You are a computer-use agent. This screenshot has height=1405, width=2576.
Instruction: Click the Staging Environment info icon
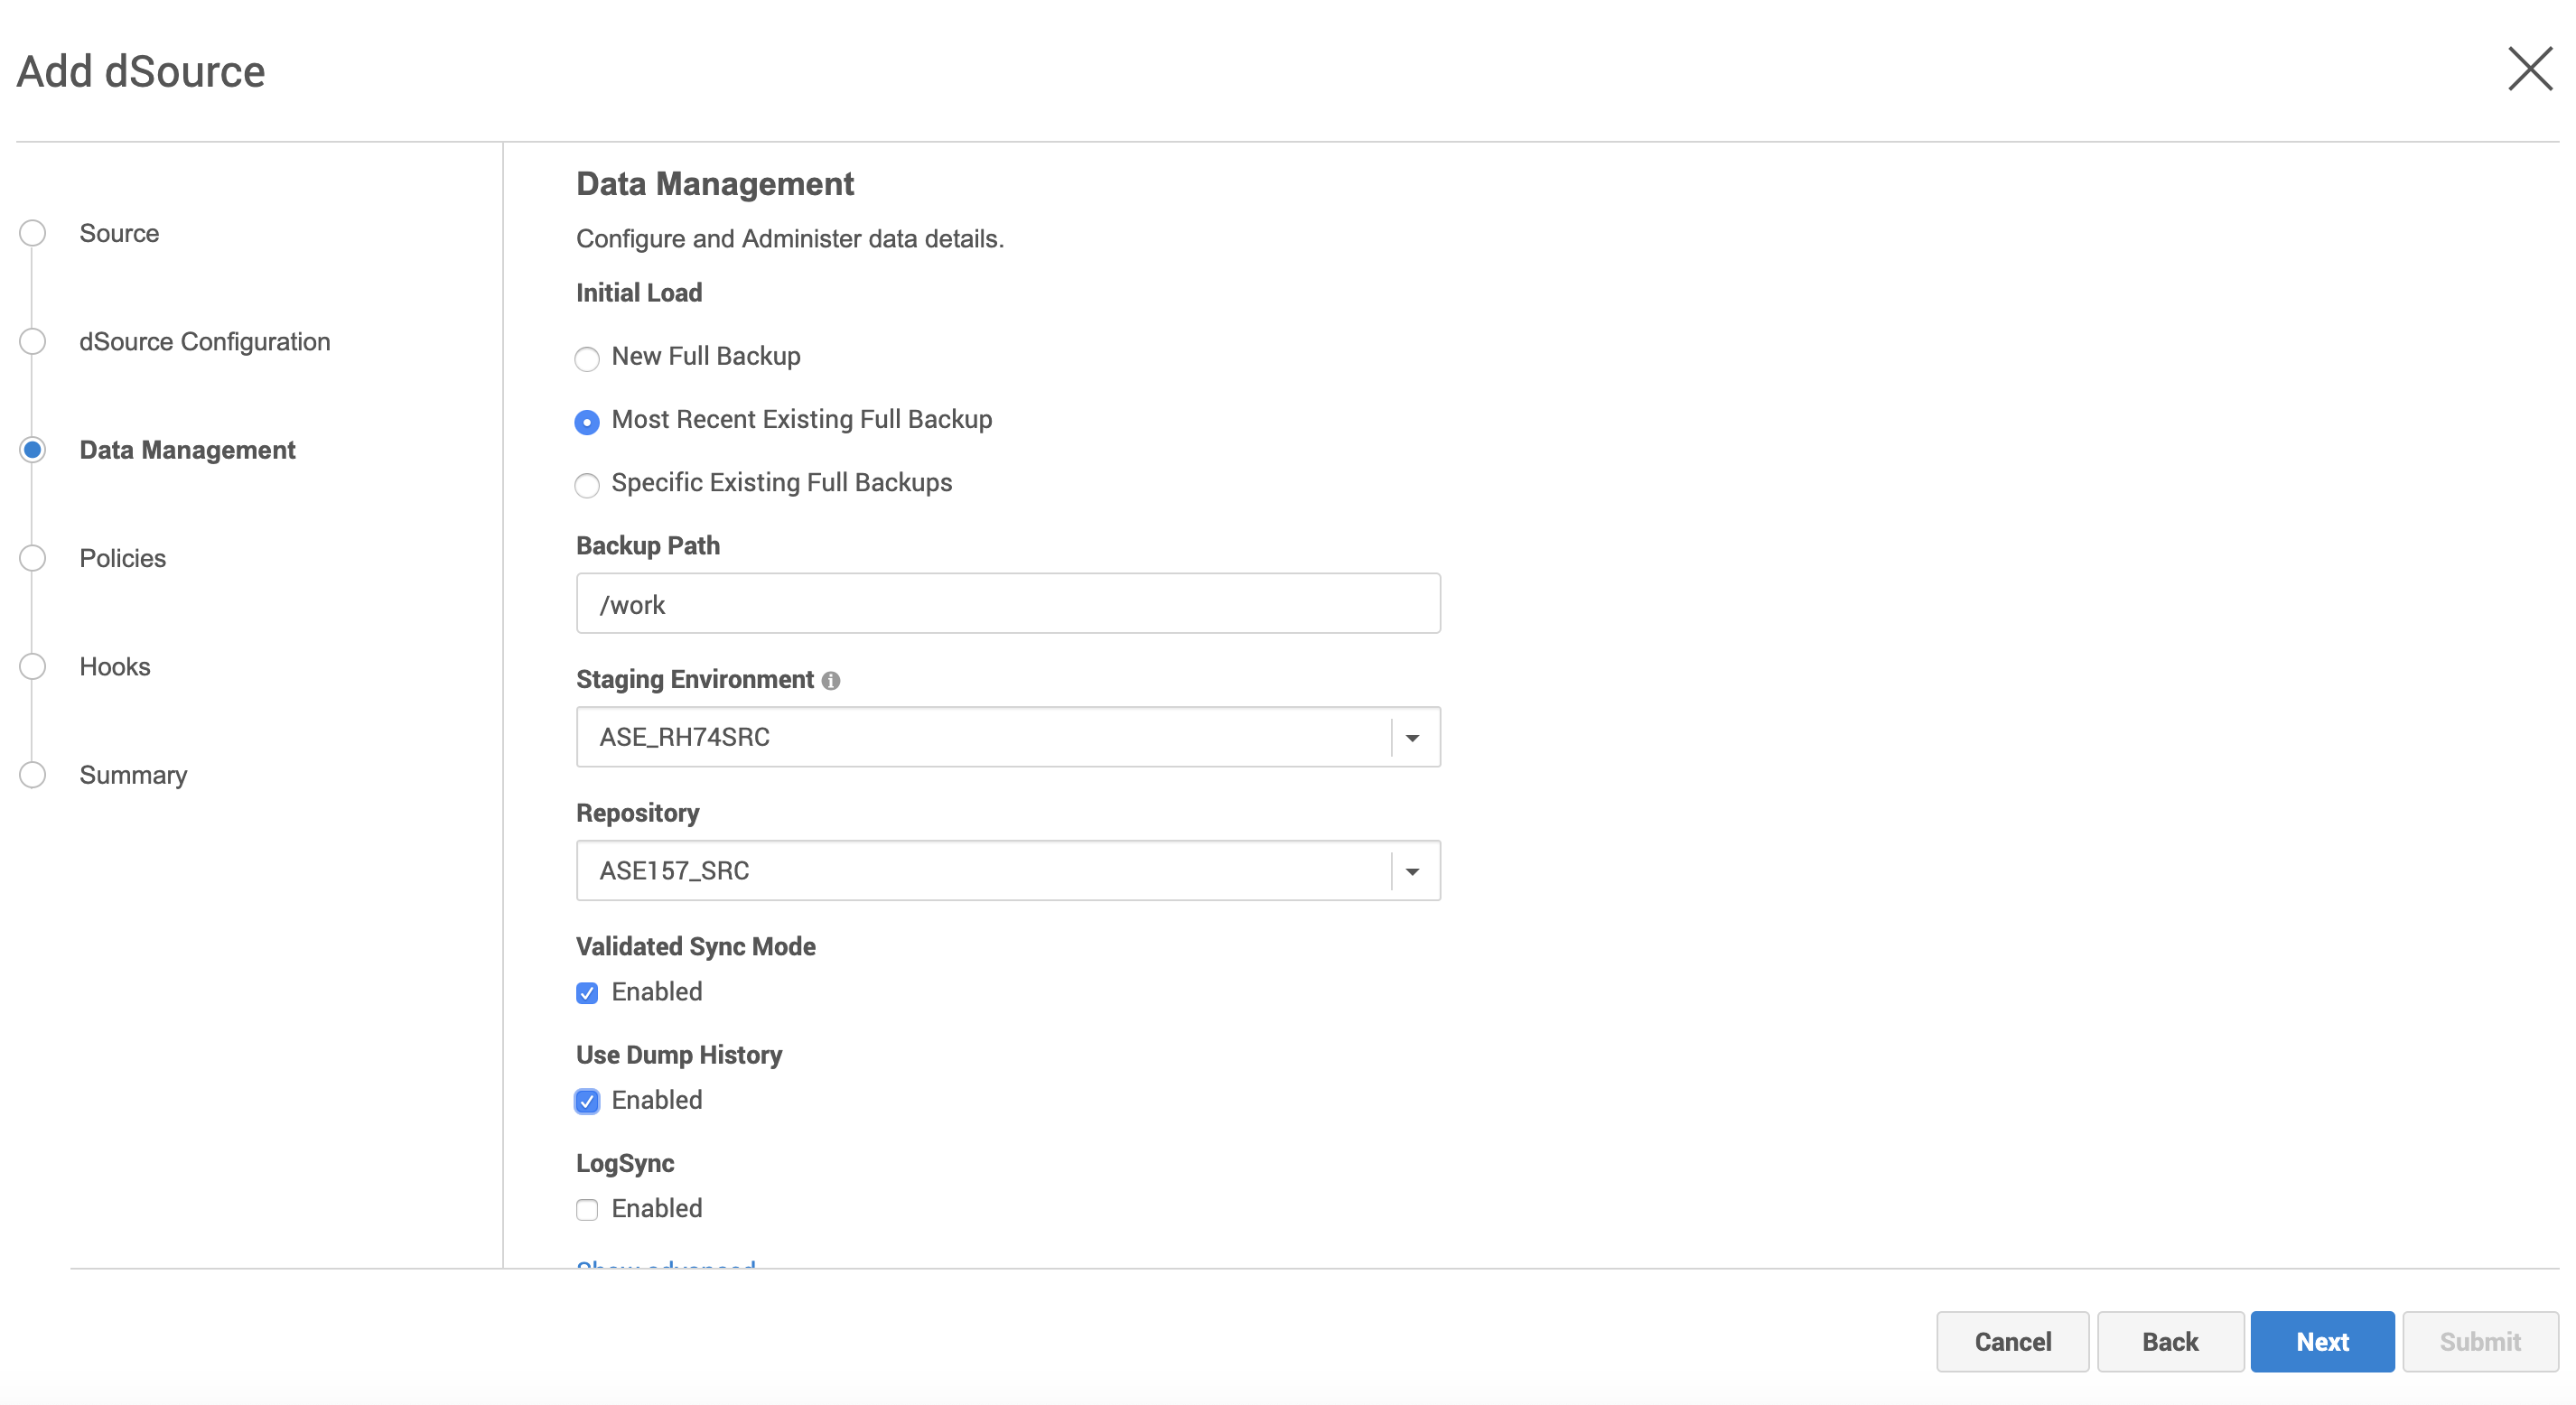(830, 681)
